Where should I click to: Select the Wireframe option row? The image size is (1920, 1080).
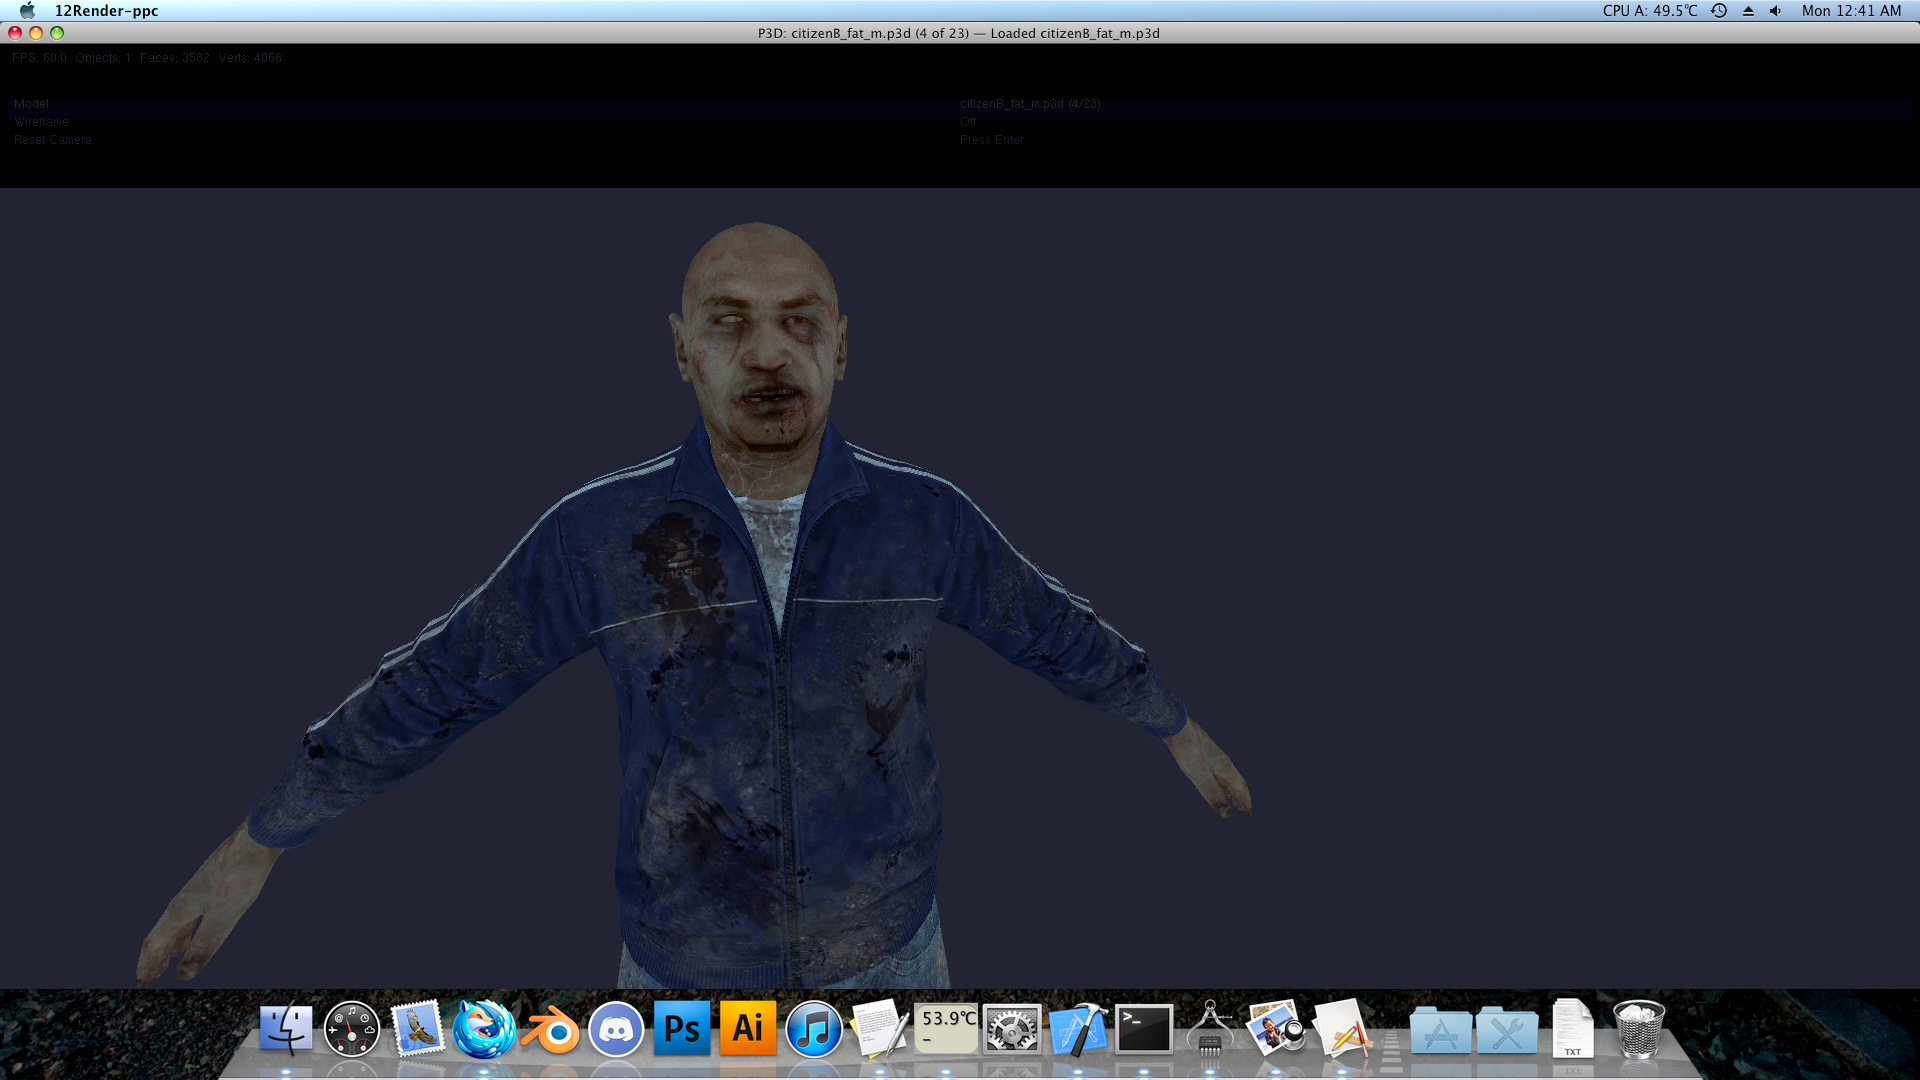click(42, 122)
